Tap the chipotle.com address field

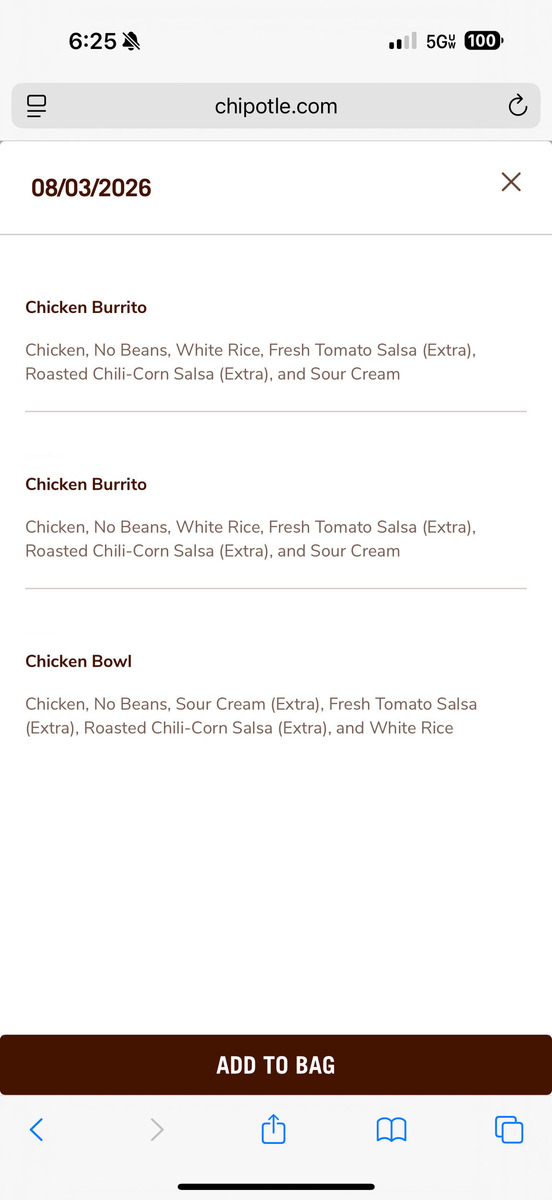pos(276,106)
